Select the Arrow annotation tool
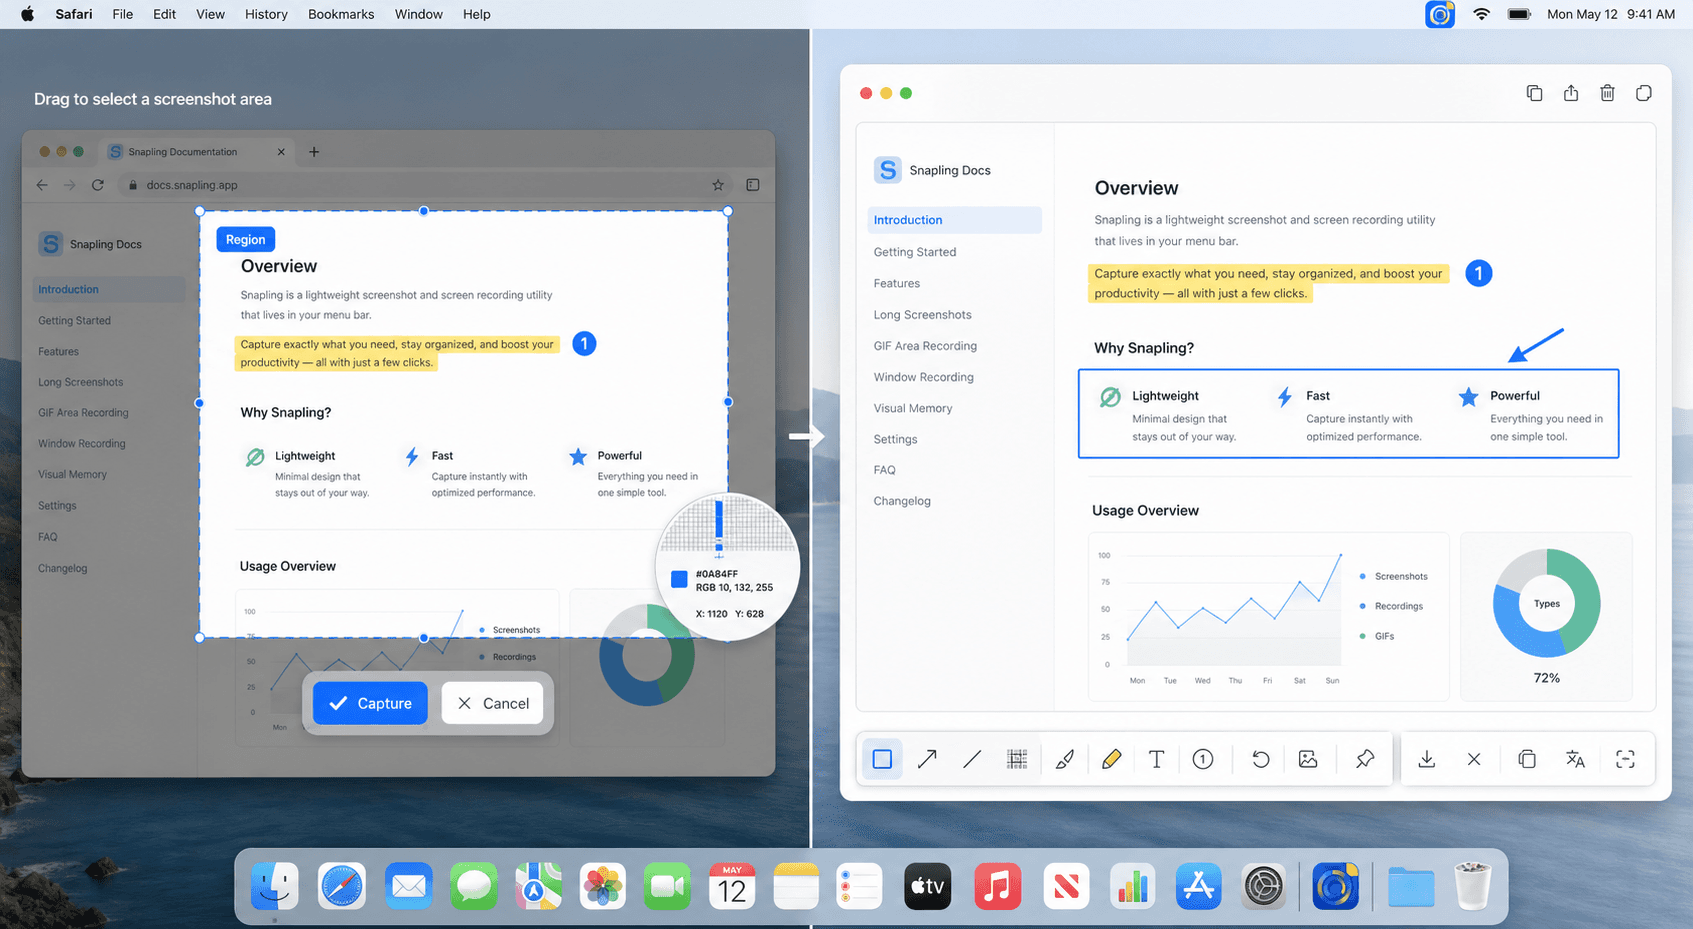 pyautogui.click(x=927, y=759)
